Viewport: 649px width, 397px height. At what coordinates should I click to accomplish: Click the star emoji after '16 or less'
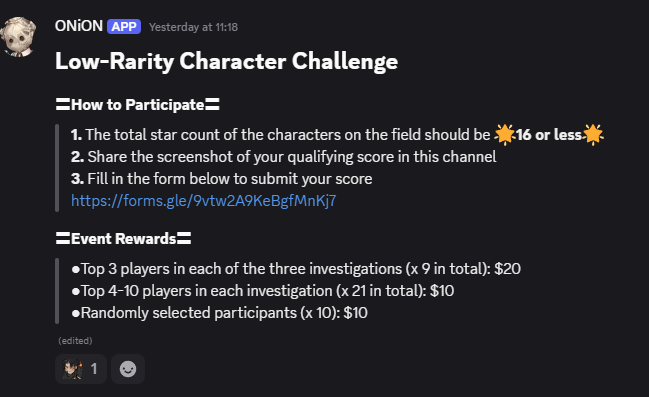click(x=593, y=135)
